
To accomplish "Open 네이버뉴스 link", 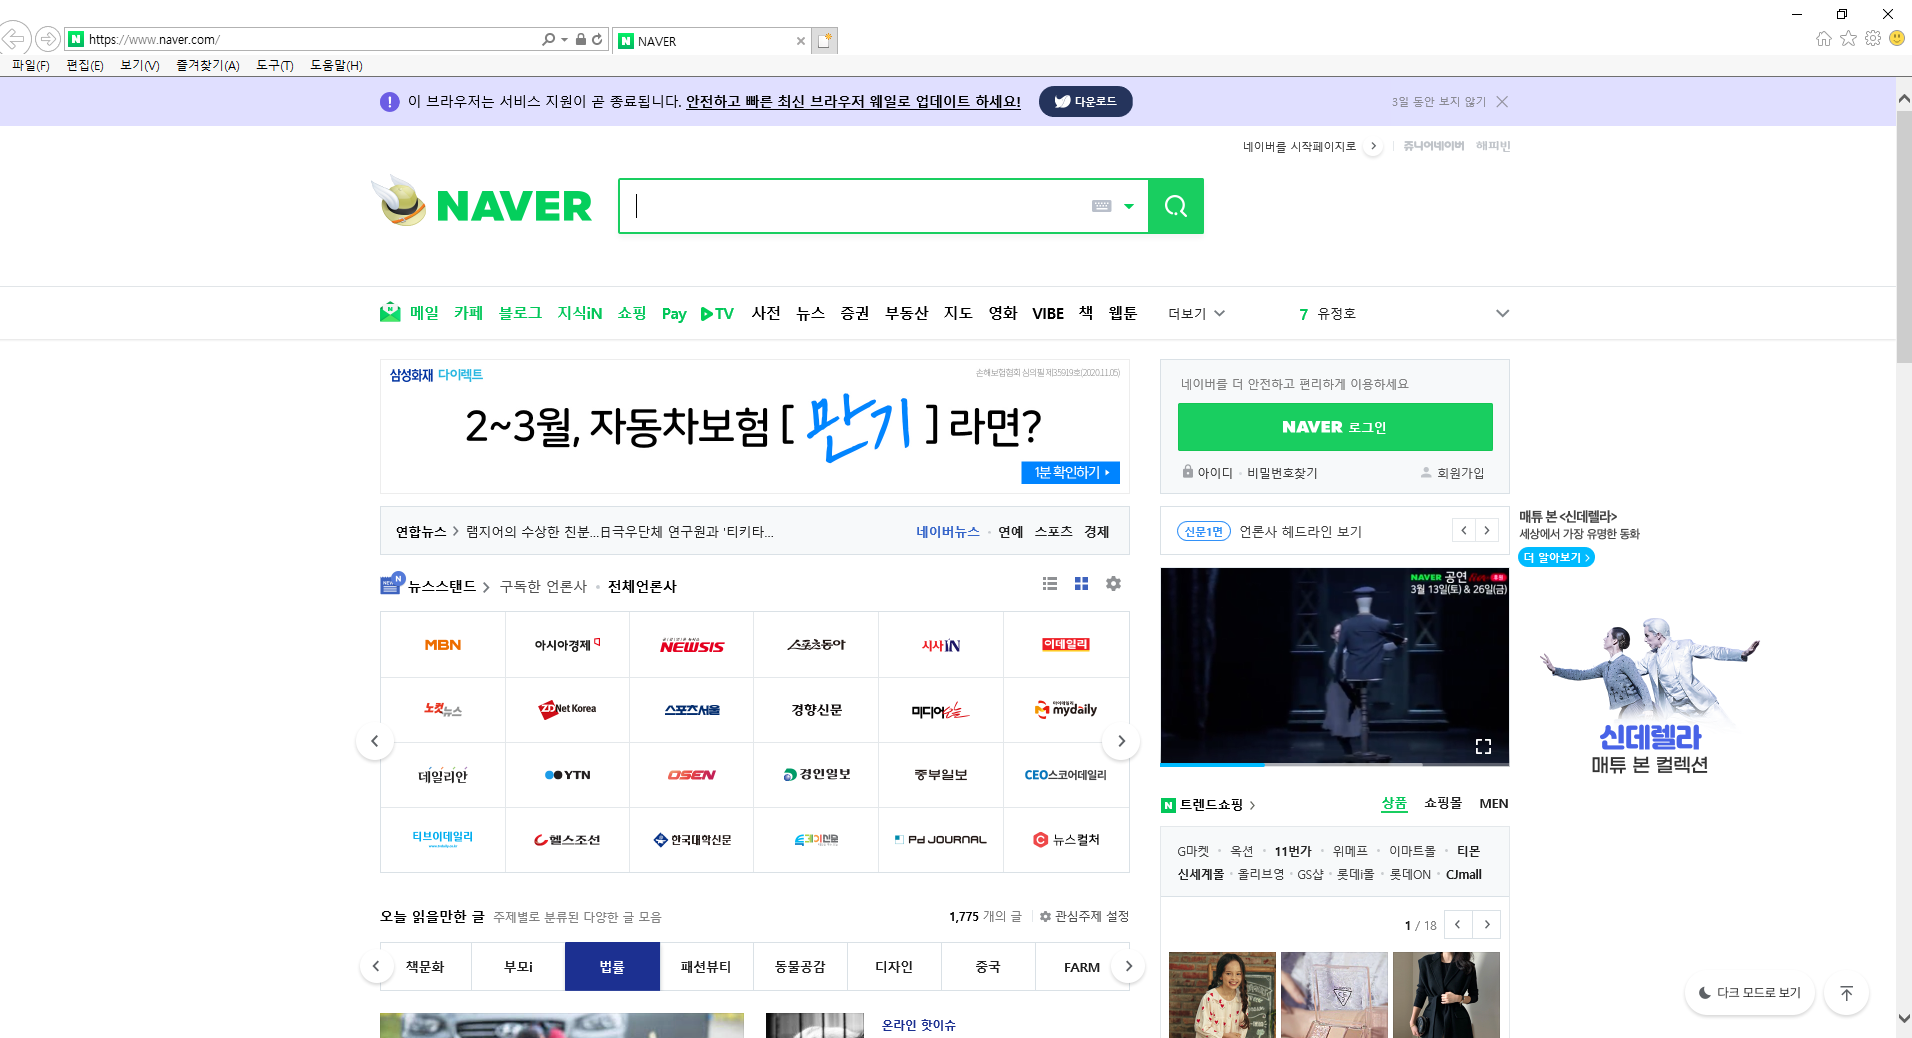I will pos(948,531).
